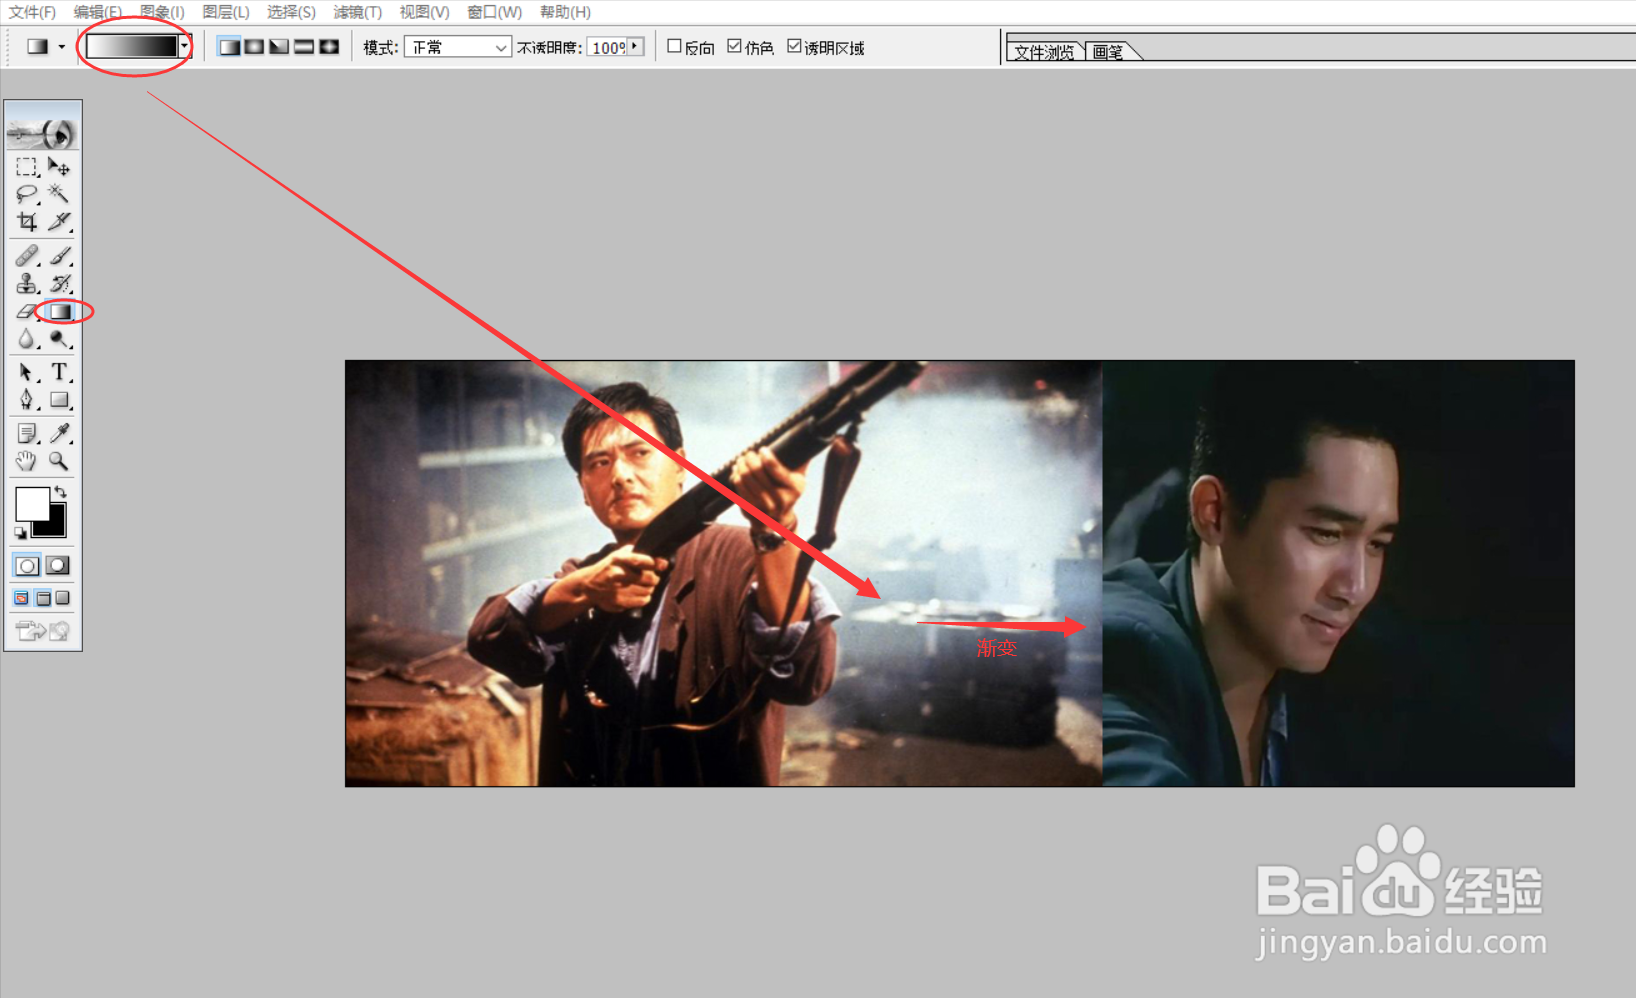Open the 模式 blending mode dropdown

pyautogui.click(x=458, y=47)
